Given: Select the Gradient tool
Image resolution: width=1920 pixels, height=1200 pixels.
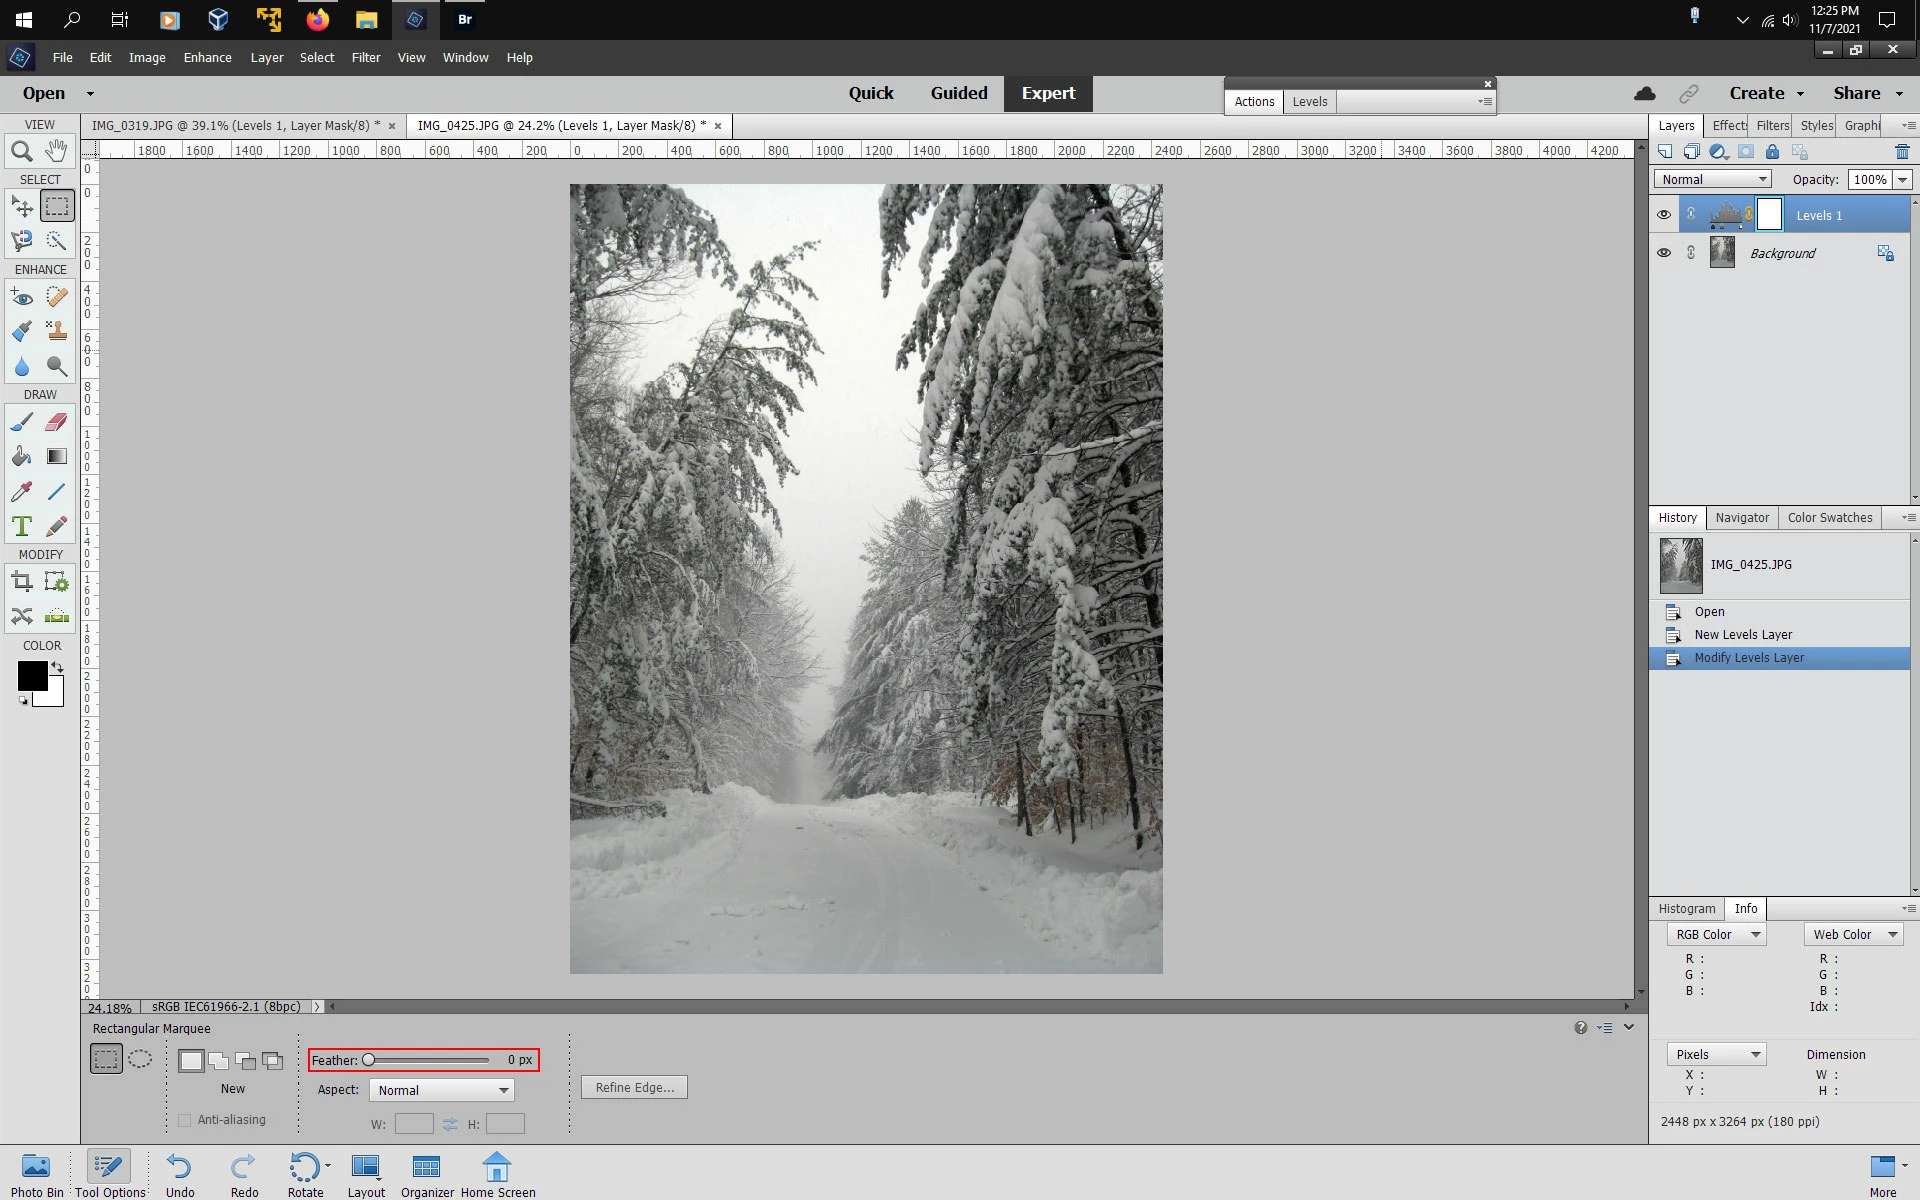Looking at the screenshot, I should (x=57, y=457).
